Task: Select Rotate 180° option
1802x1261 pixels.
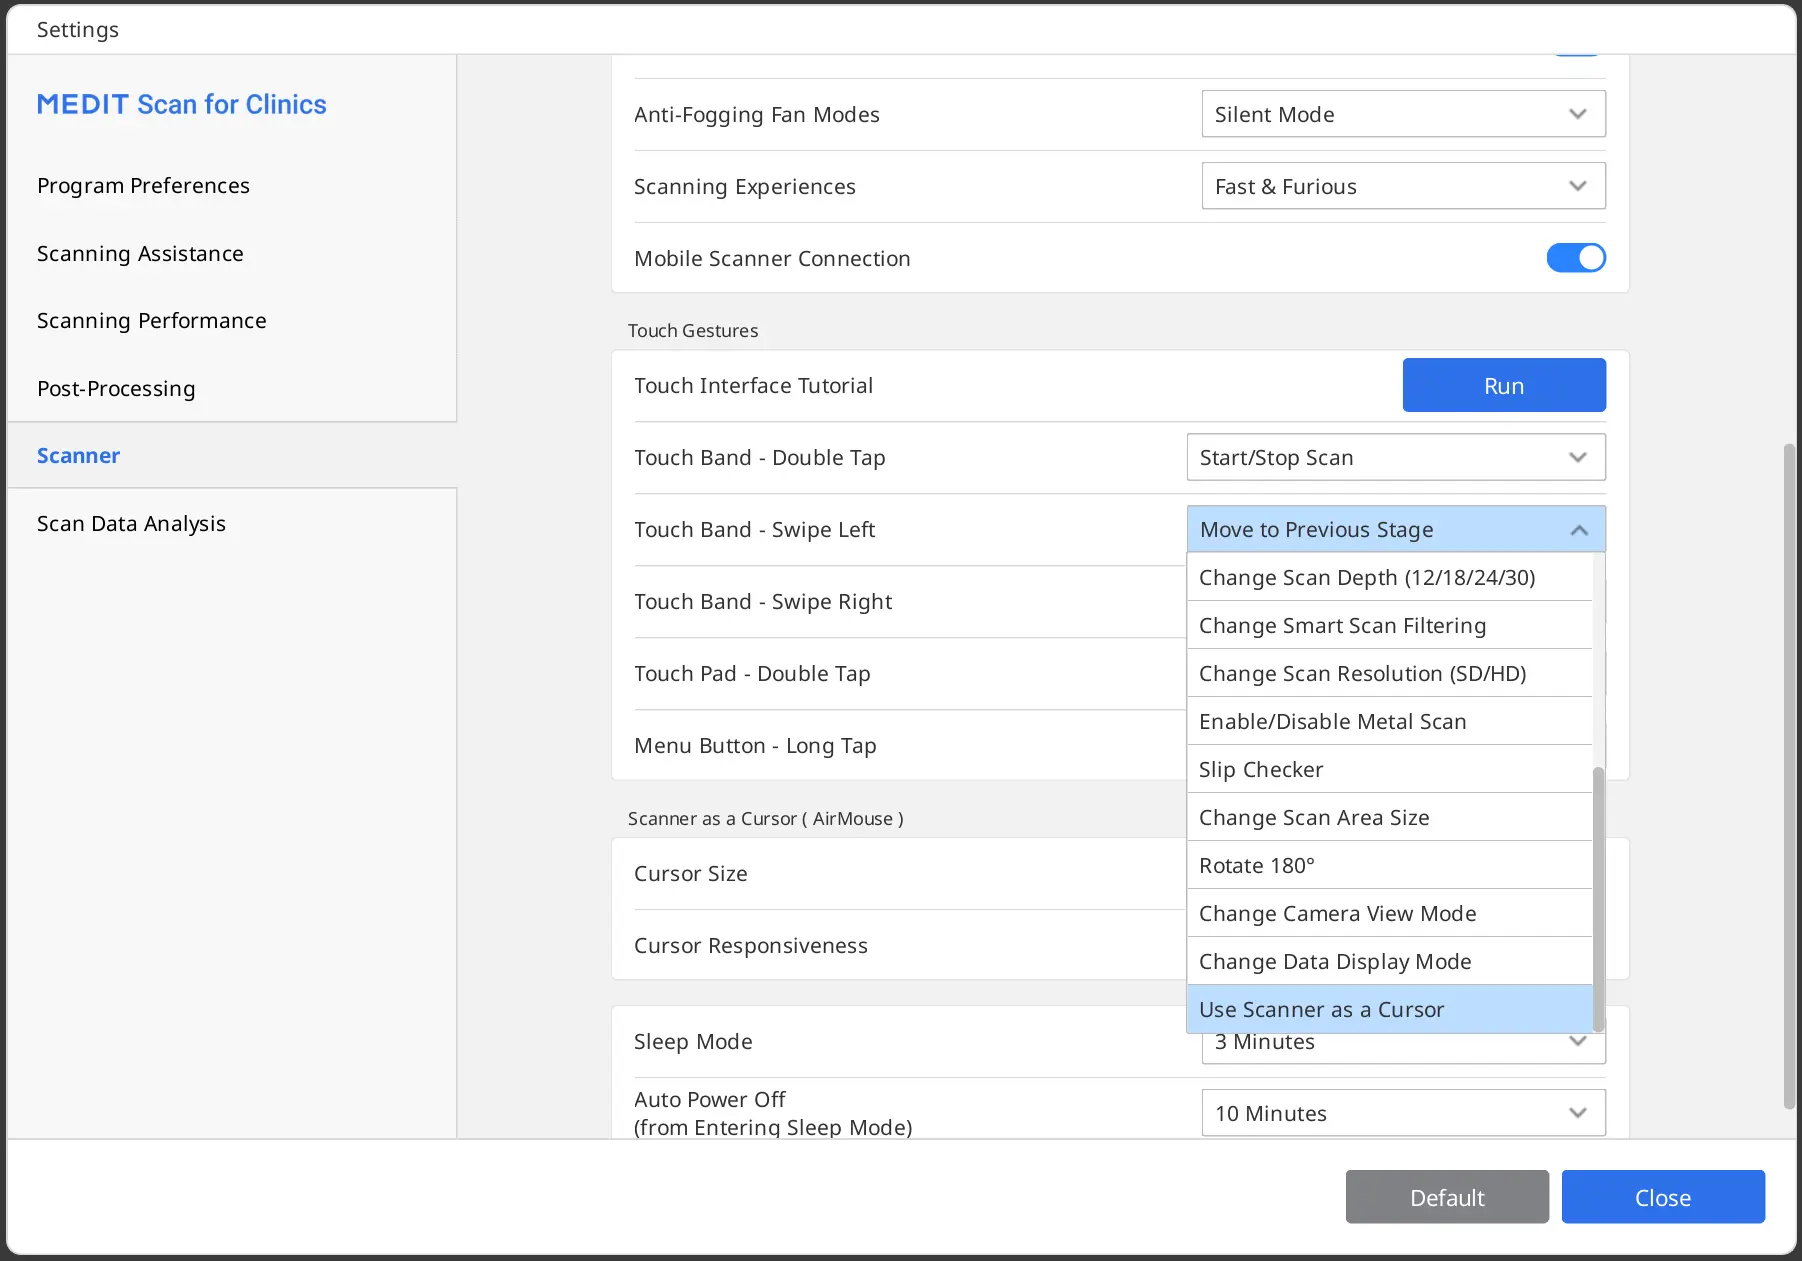Action: 1389,865
